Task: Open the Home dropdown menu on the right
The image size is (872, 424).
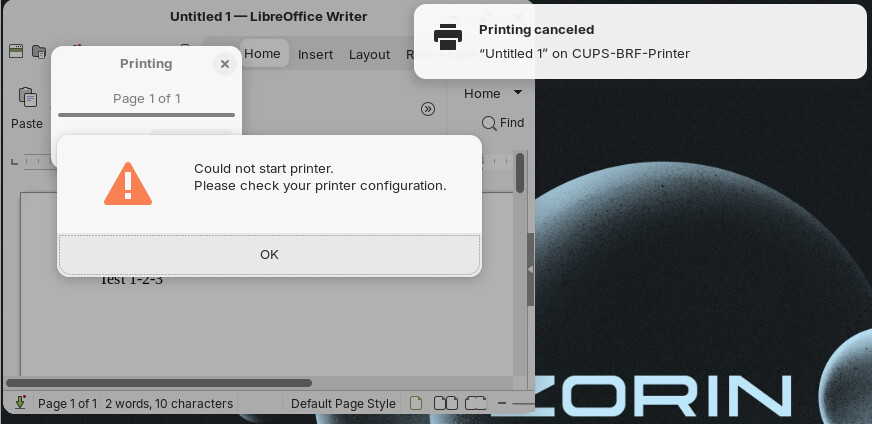Action: (x=492, y=93)
